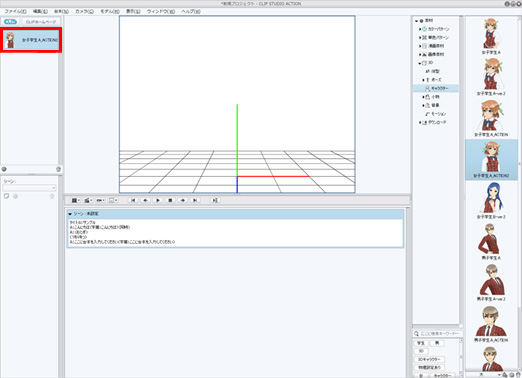Collapse the 3D node
Image resolution: width=522 pixels, height=378 pixels.
pos(420,63)
